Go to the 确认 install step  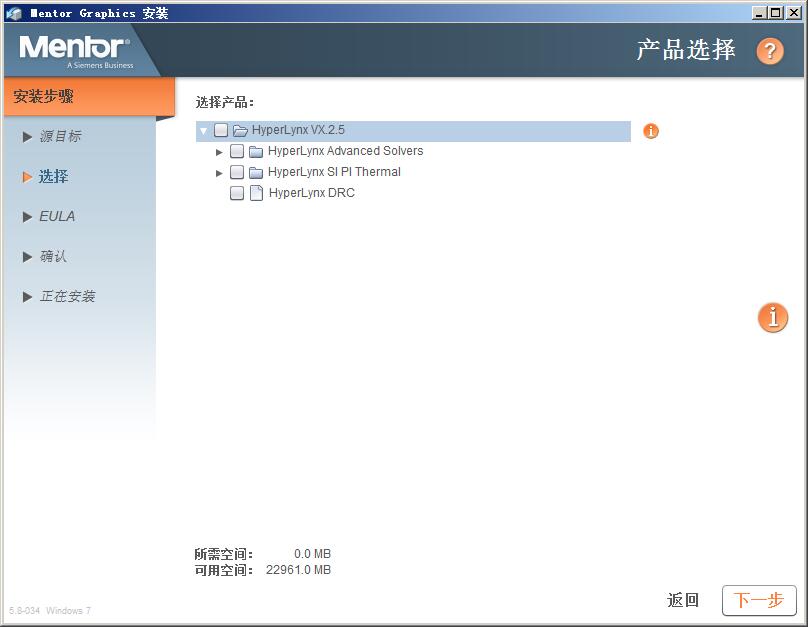click(x=53, y=257)
